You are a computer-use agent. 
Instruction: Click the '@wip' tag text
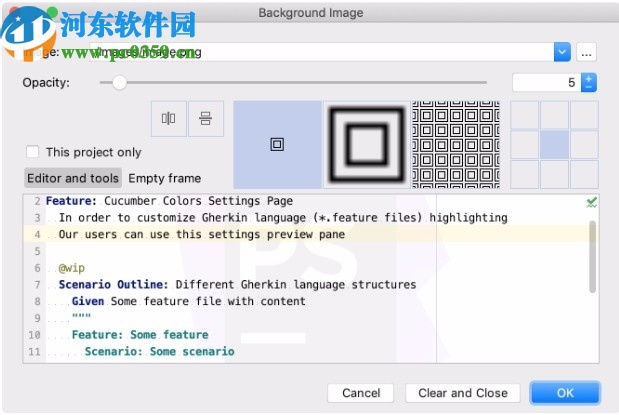[71, 268]
